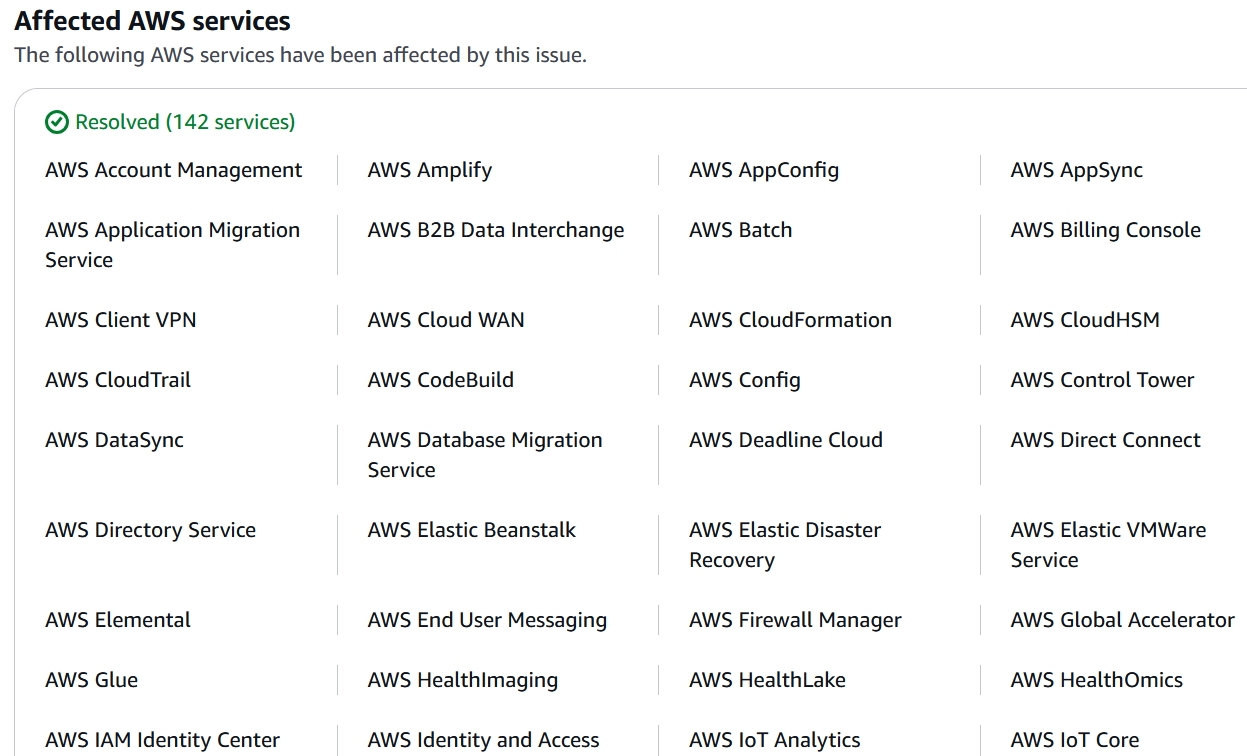Open AWS Direct Connect entry
Image resolution: width=1247 pixels, height=756 pixels.
point(1105,440)
